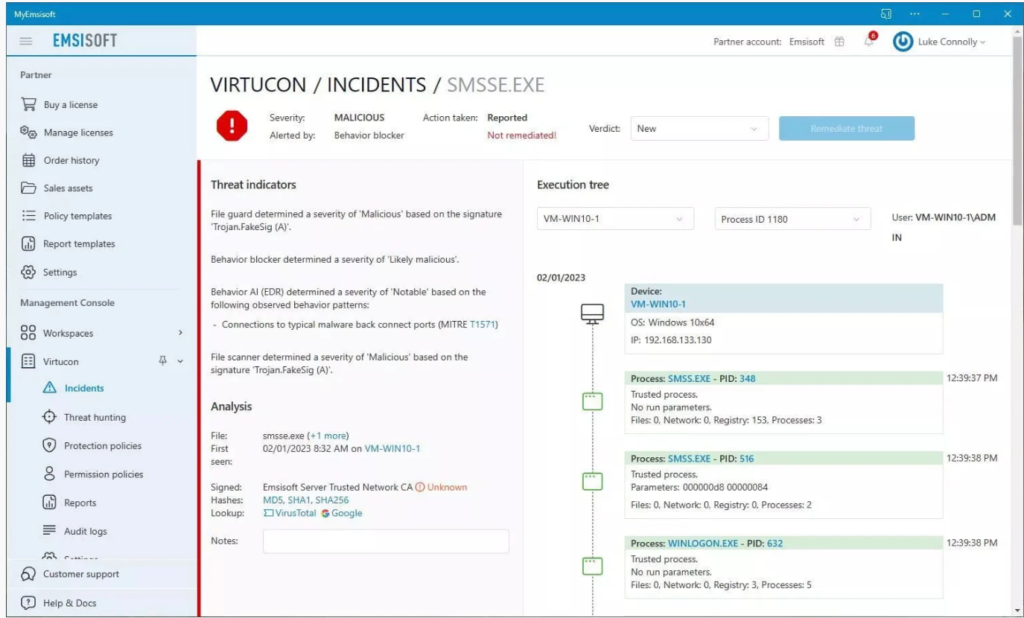The width and height of the screenshot is (1024, 618).
Task: Collapse the Virtucon workspace chevron
Action: coord(180,361)
